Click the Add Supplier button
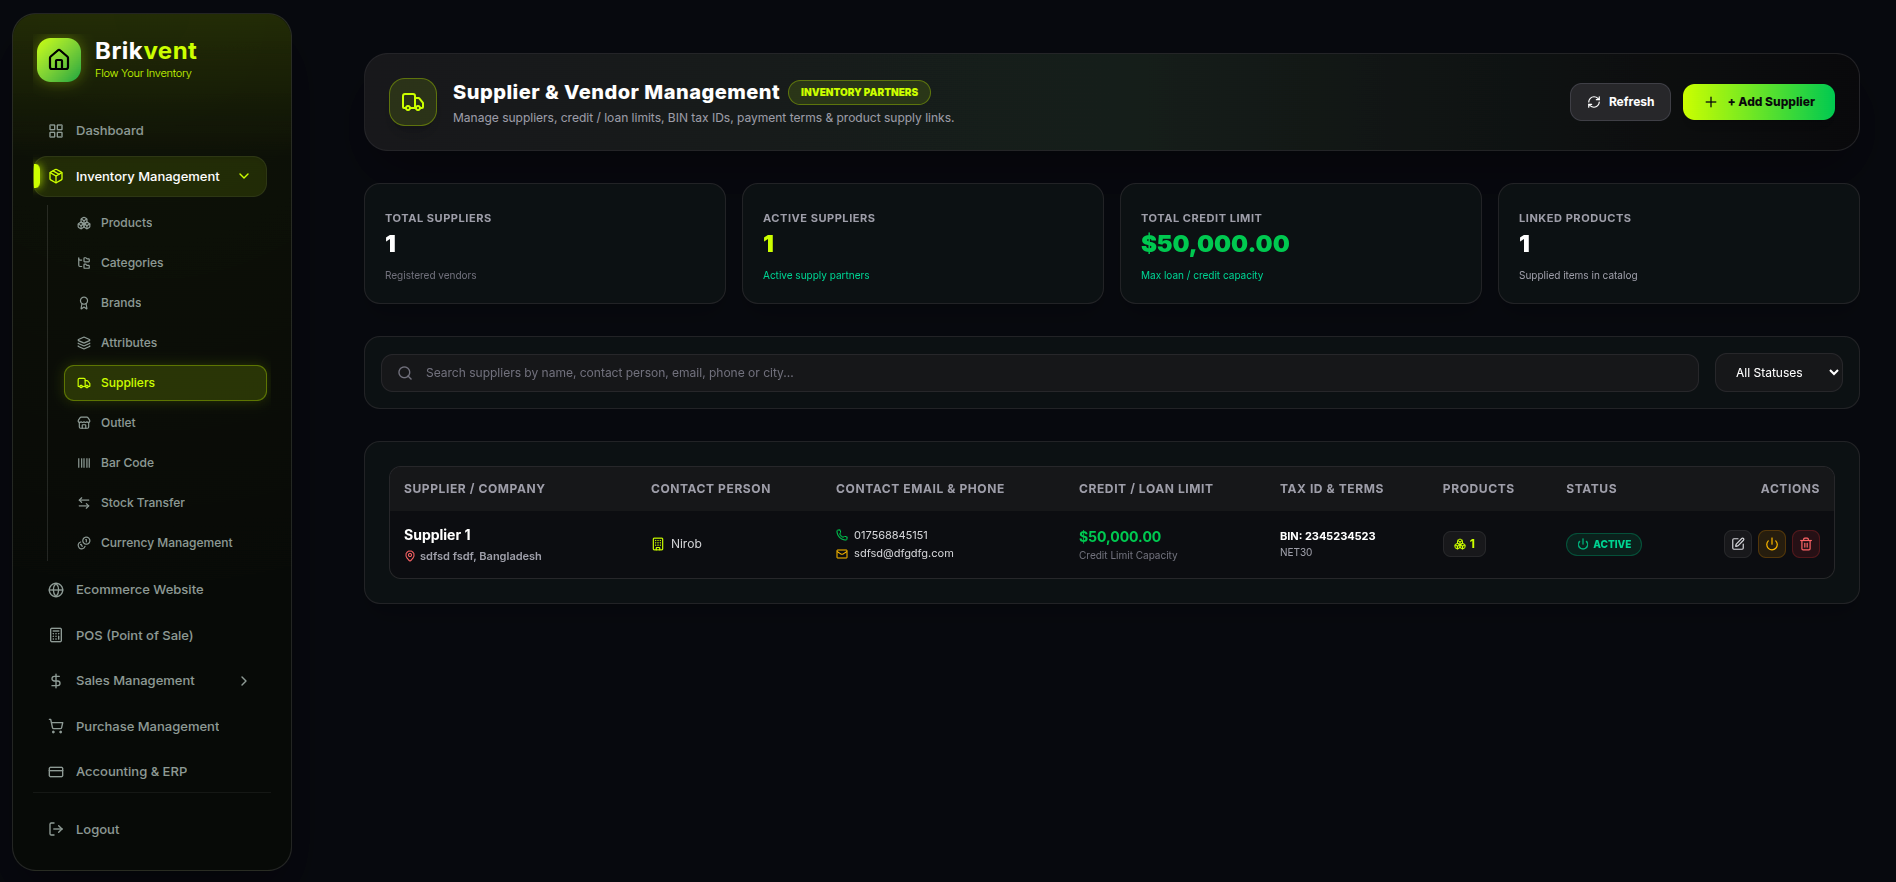Image resolution: width=1896 pixels, height=882 pixels. (x=1759, y=102)
